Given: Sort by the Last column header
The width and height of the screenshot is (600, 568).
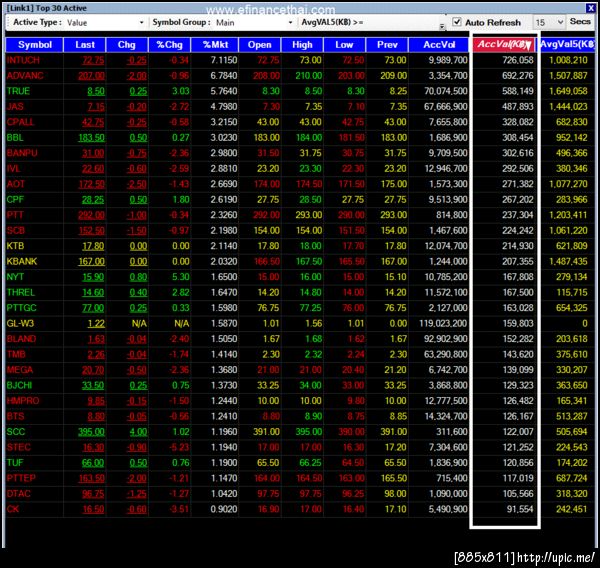Looking at the screenshot, I should click(x=85, y=45).
